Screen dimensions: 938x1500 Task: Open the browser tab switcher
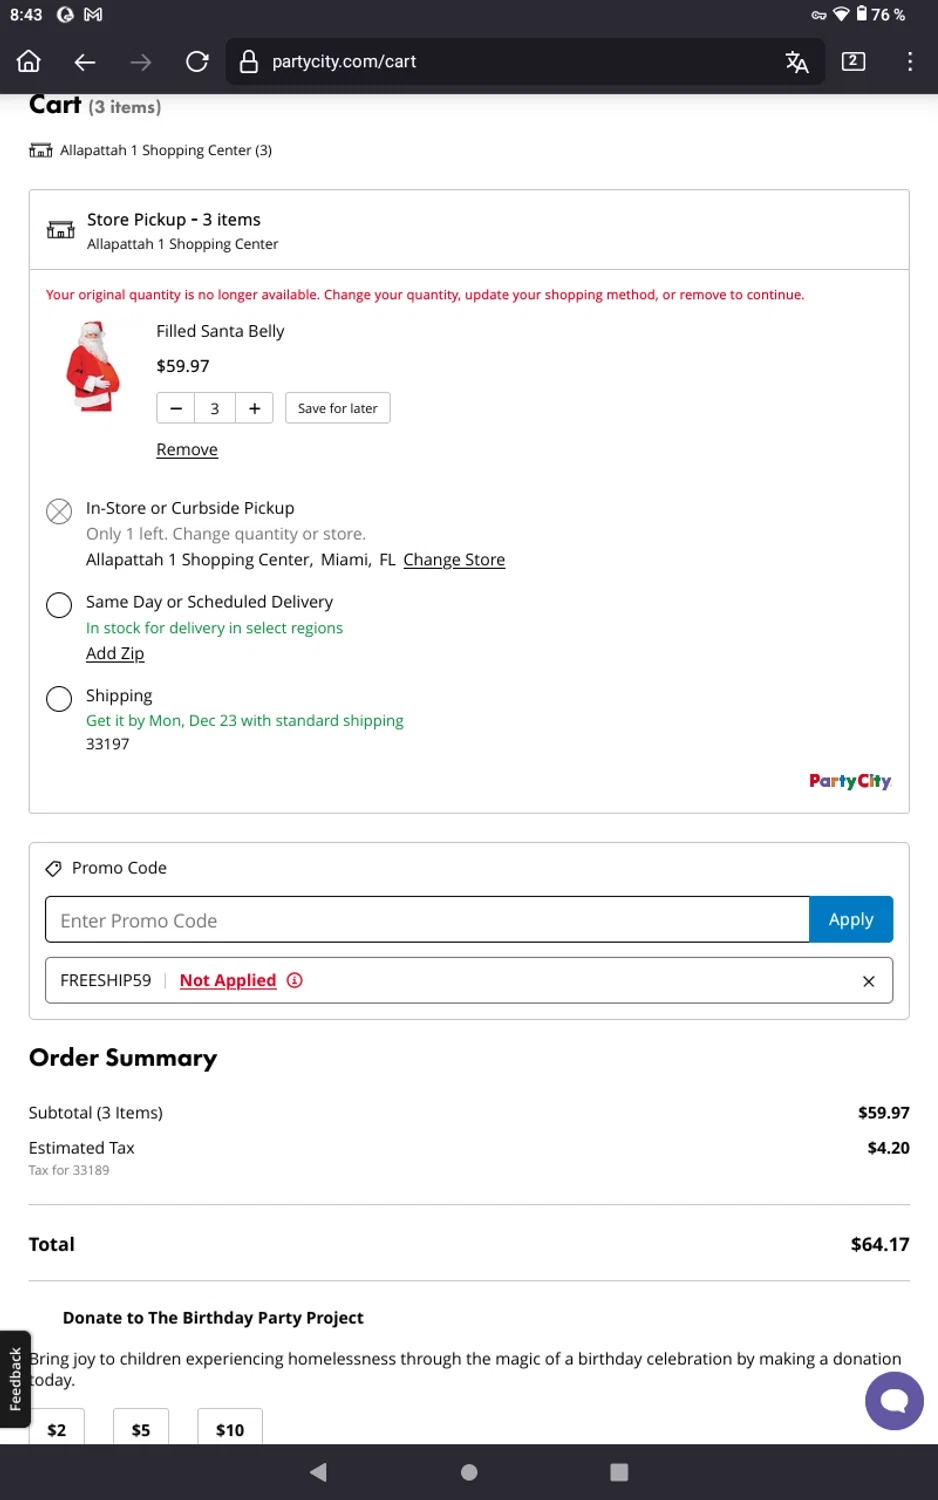pos(853,62)
